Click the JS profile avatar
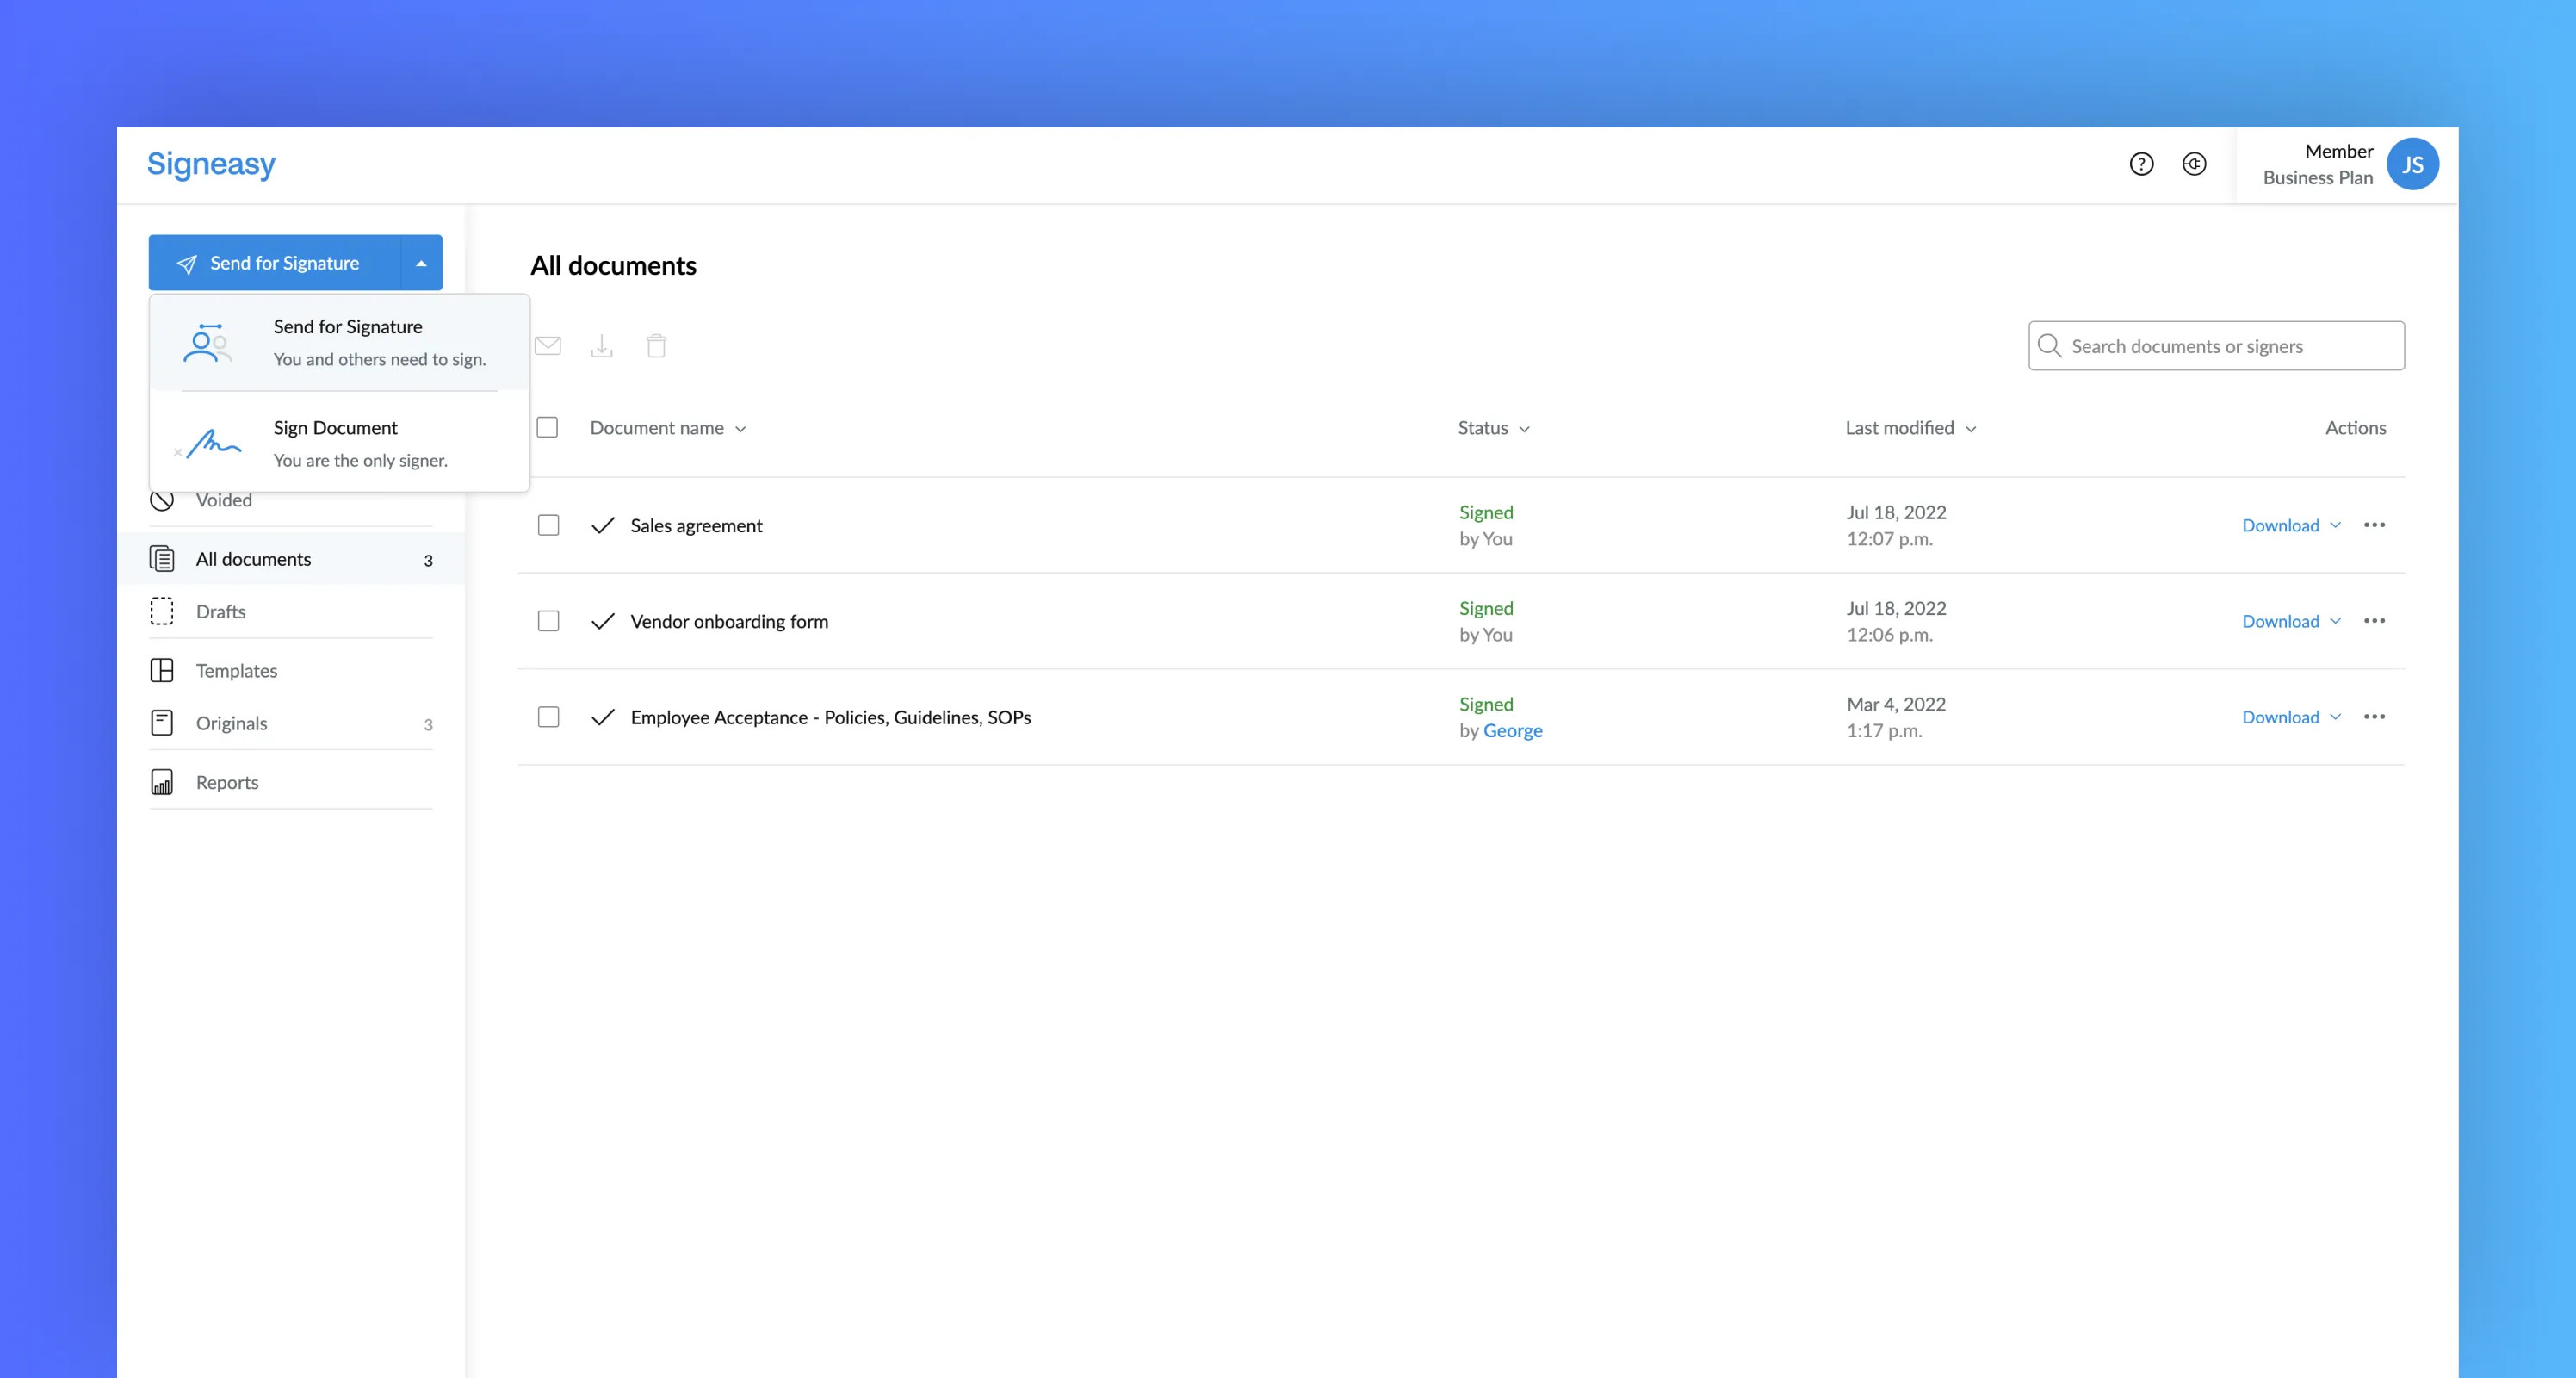Screen dimensions: 2576x1378 click(2412, 164)
